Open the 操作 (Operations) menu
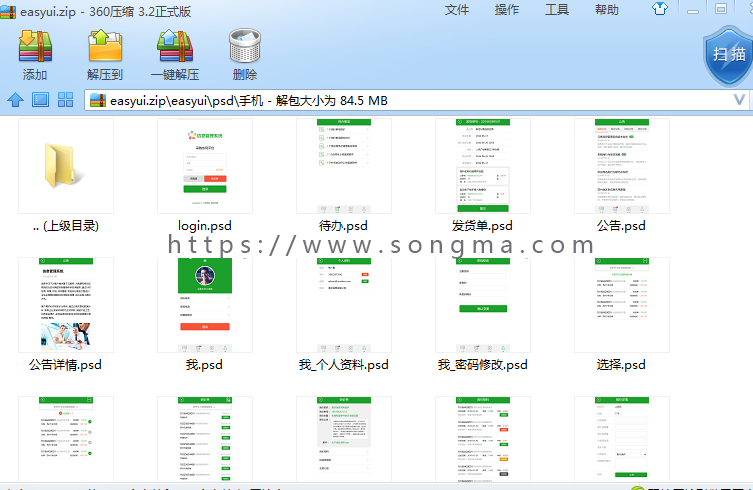 [507, 10]
